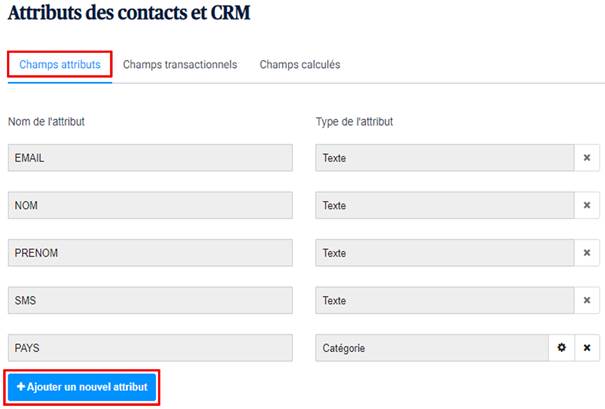Delete the SMS attribute using X icon

click(x=587, y=300)
